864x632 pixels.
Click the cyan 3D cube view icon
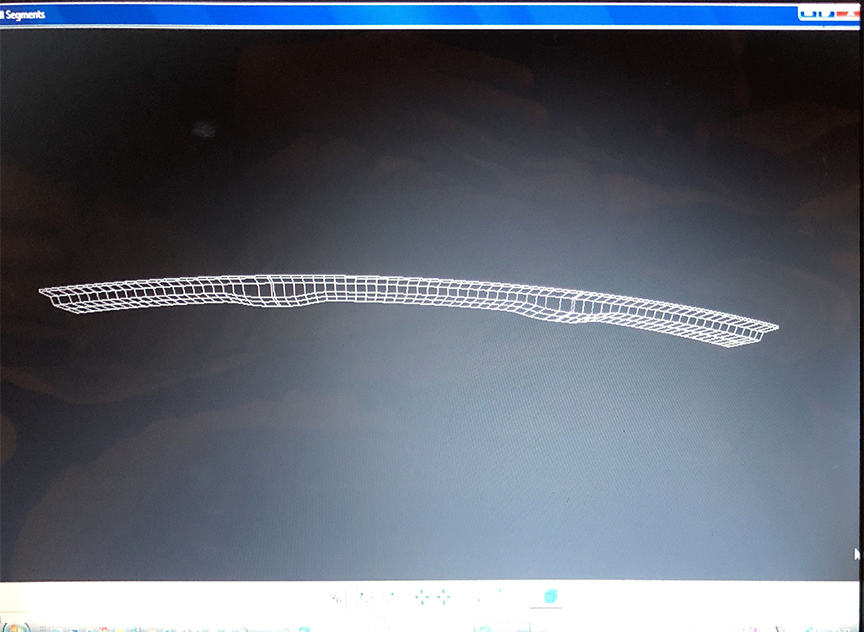[x=549, y=597]
